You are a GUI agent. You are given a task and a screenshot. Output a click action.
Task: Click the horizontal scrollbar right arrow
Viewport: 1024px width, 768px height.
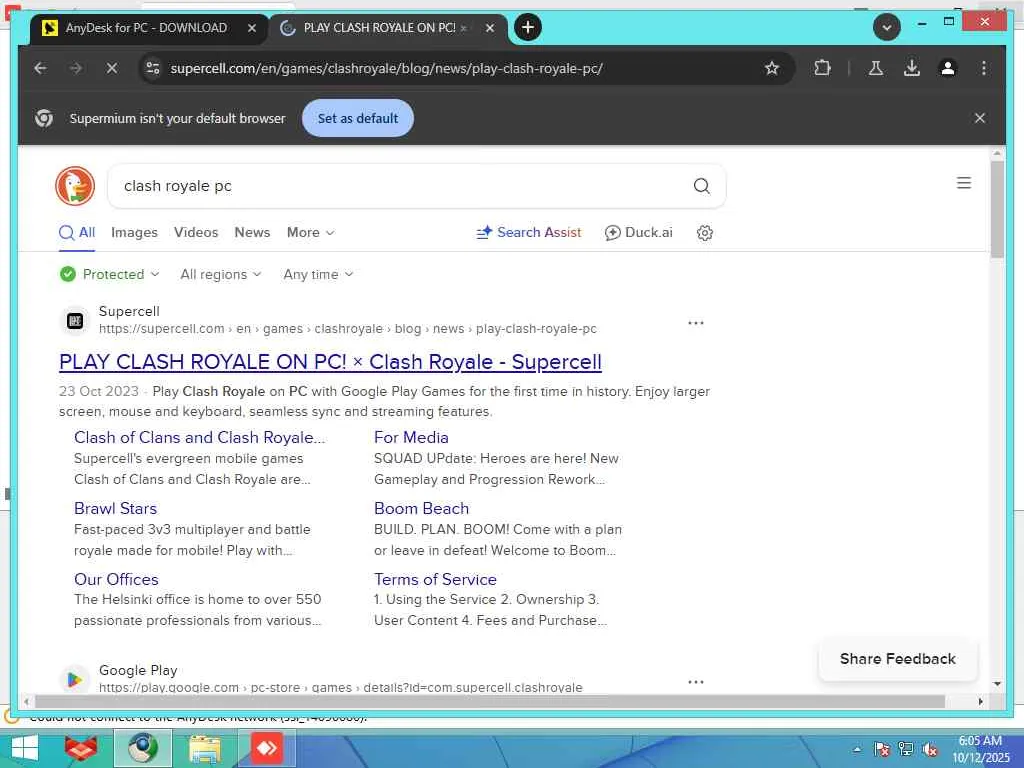click(981, 702)
